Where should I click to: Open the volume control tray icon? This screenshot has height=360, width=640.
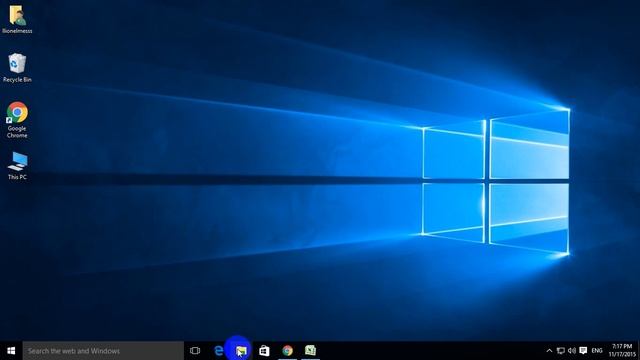point(572,351)
